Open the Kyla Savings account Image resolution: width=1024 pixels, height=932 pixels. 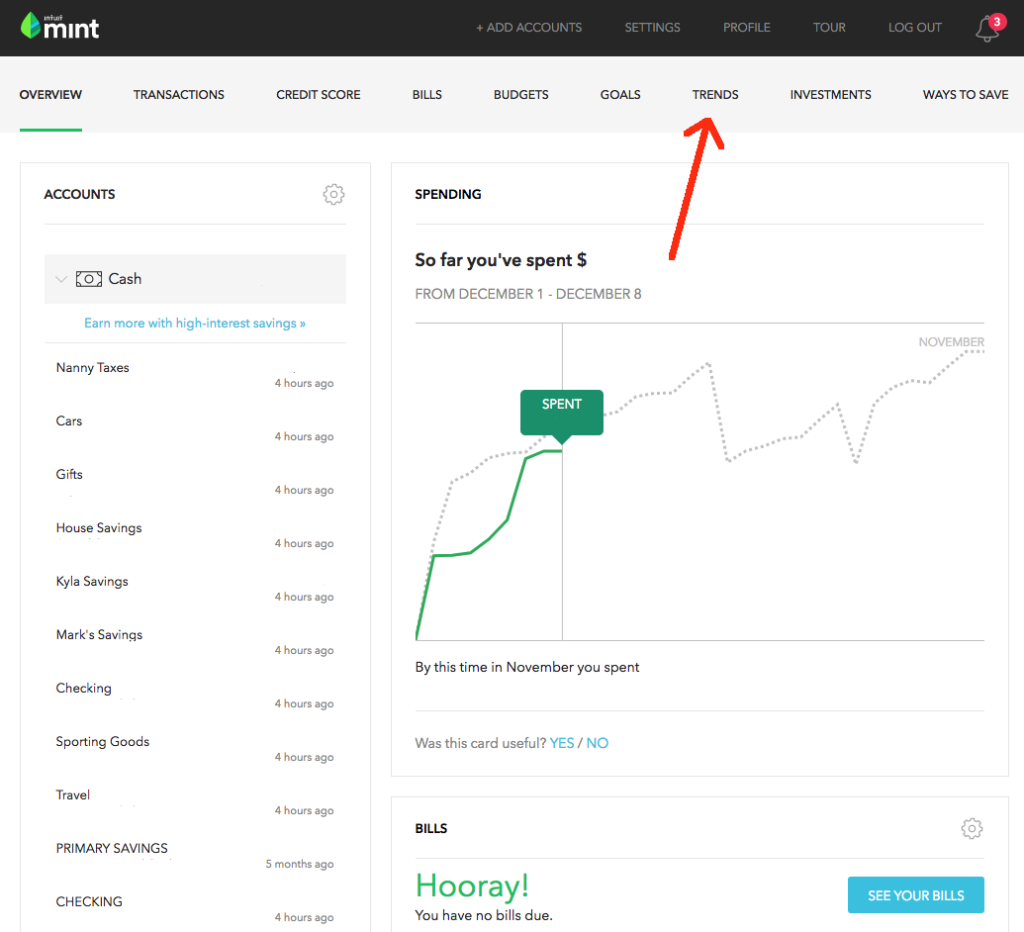tap(92, 582)
